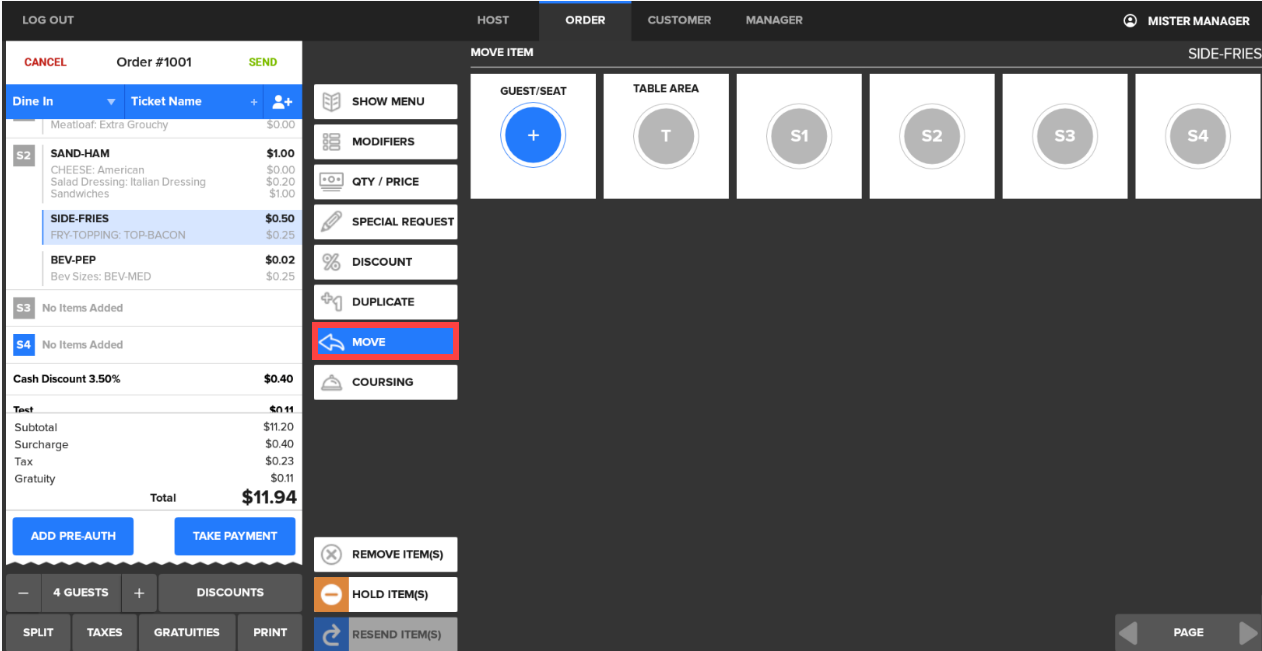The image size is (1262, 651).
Task: Select the blue S4 seat badge
Action: [x=24, y=344]
